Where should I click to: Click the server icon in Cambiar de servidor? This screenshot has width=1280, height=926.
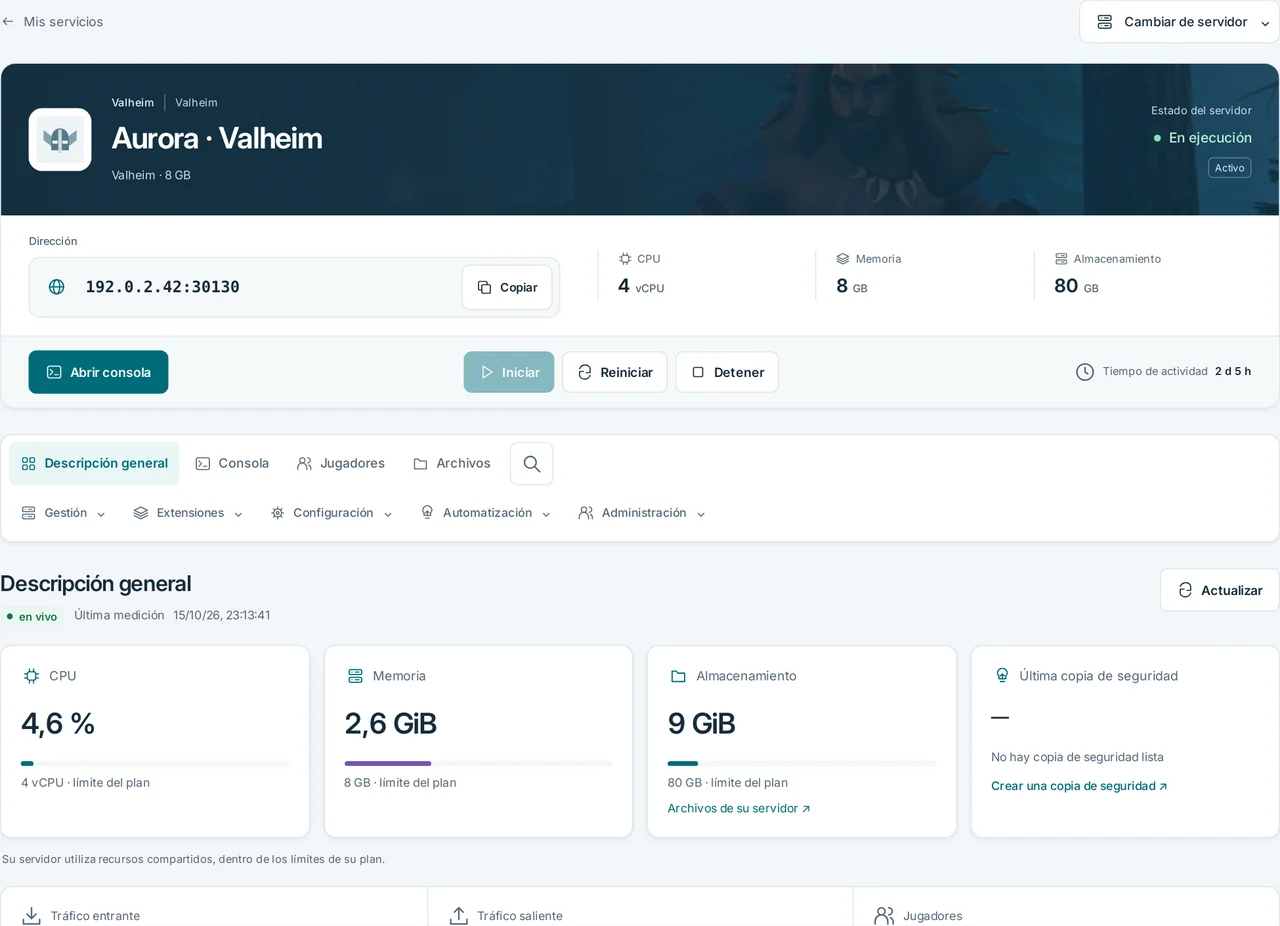click(x=1105, y=22)
